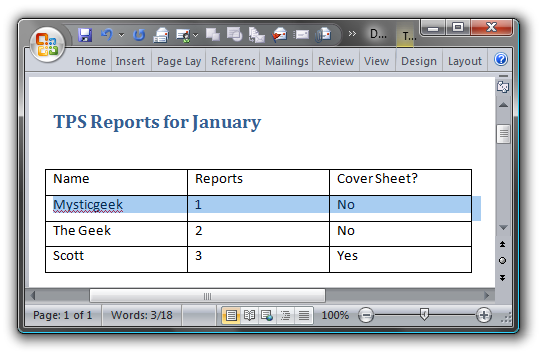Open the Undo history dropdown arrow
Screen dimensions: 540x360
point(121,35)
